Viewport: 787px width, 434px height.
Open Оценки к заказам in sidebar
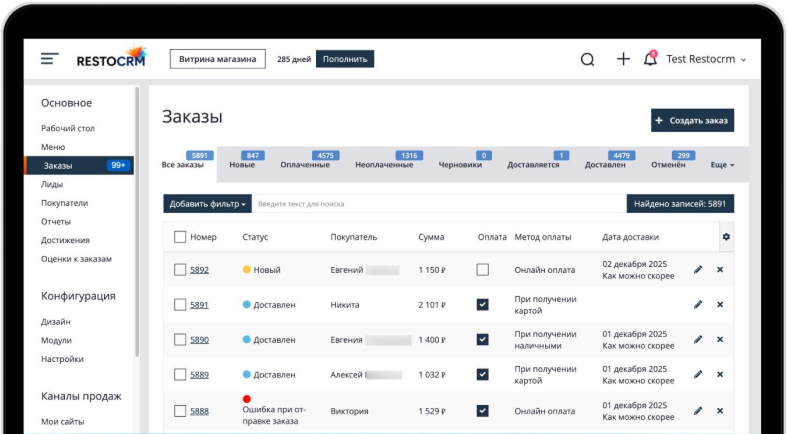pyautogui.click(x=76, y=259)
